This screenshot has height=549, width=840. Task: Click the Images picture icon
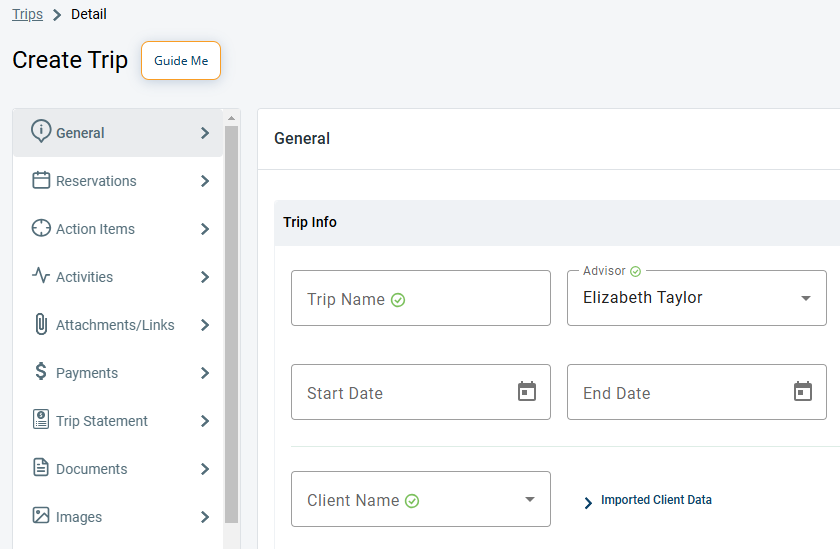[41, 515]
